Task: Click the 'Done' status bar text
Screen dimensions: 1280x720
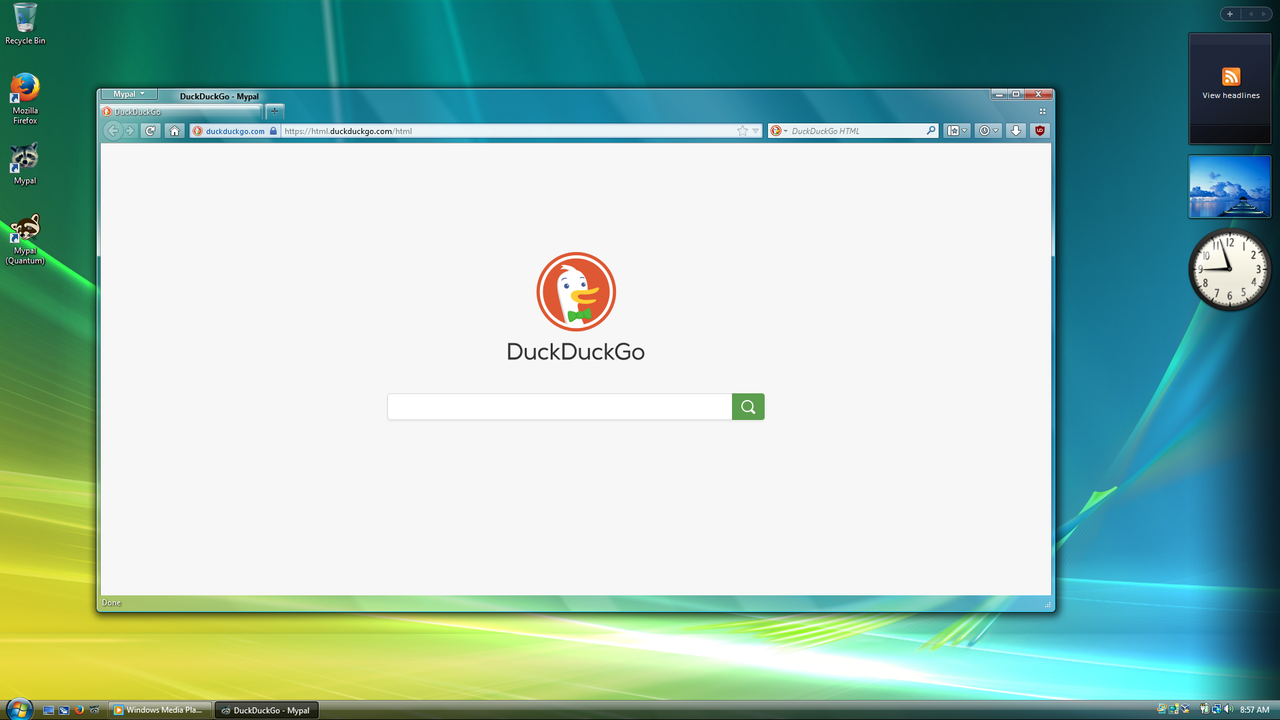Action: pyautogui.click(x=111, y=603)
